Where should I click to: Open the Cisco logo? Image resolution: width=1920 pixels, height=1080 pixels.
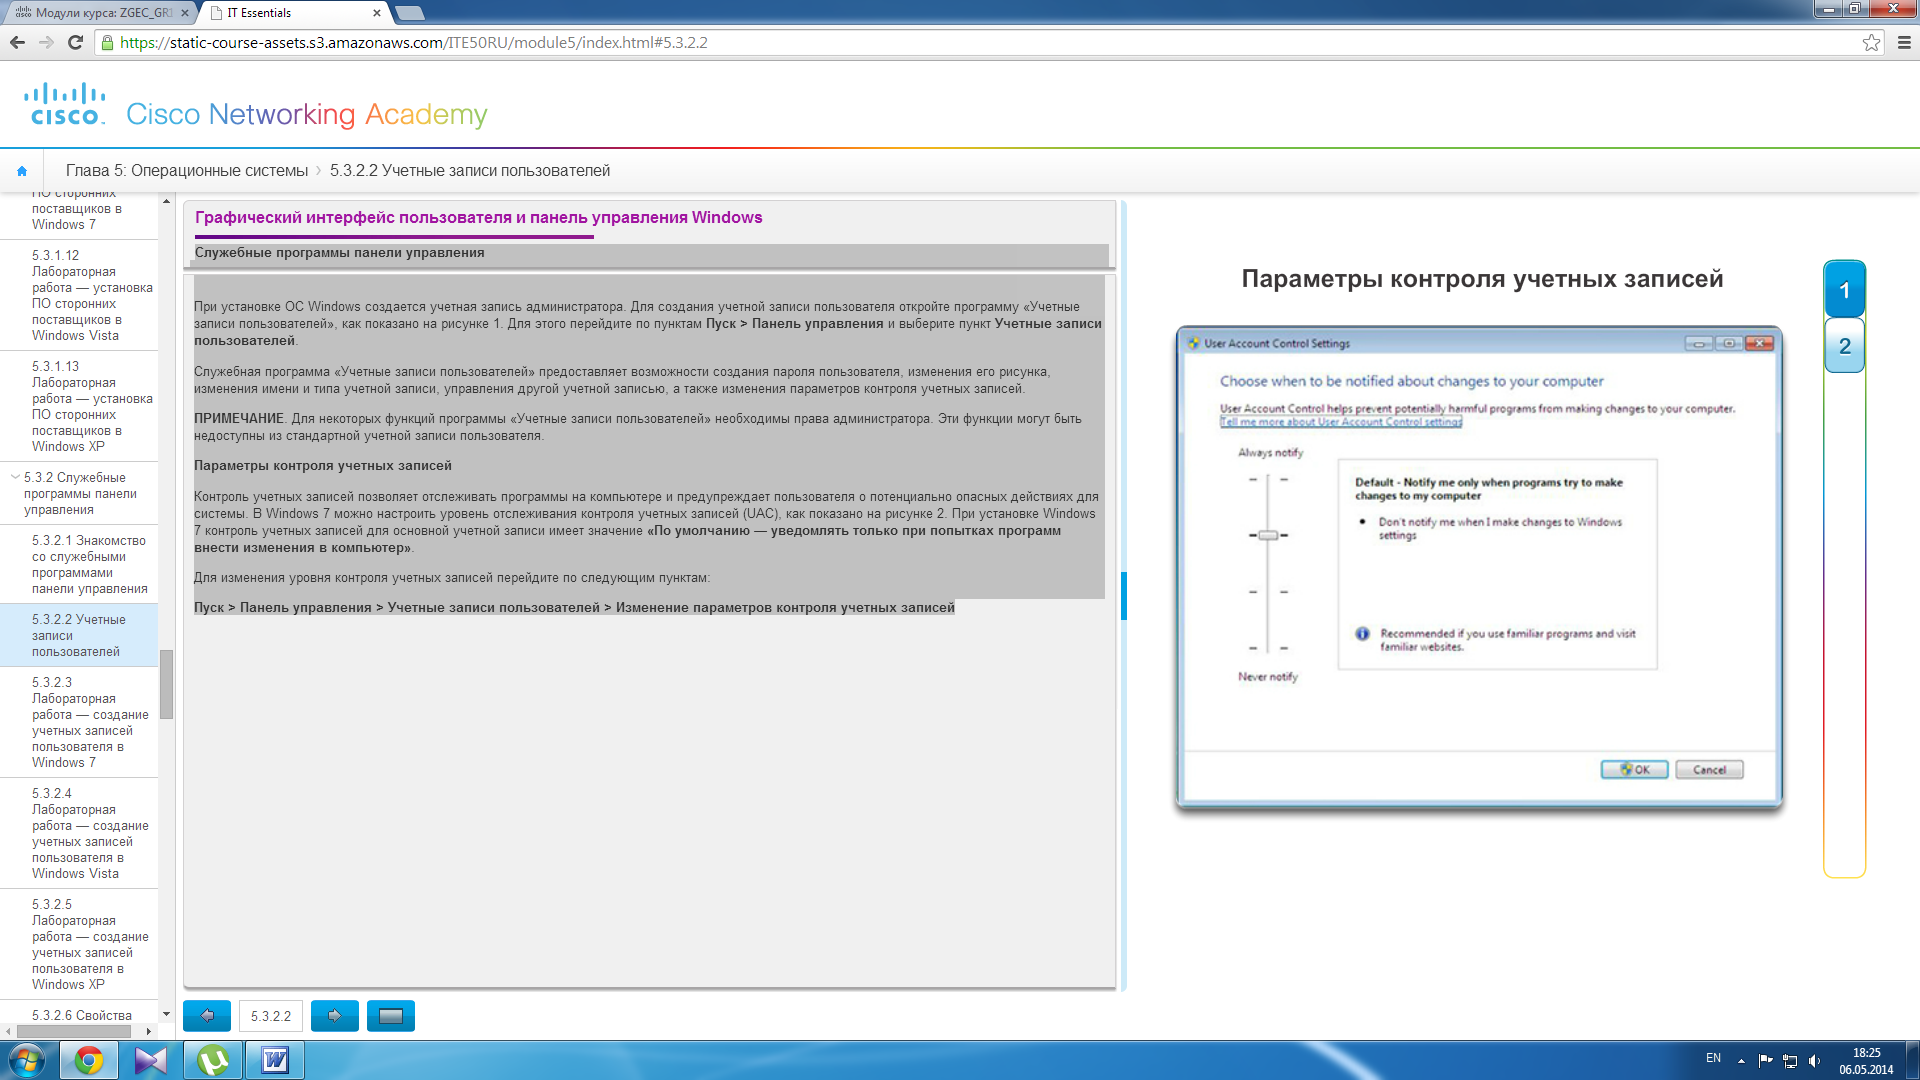65,104
